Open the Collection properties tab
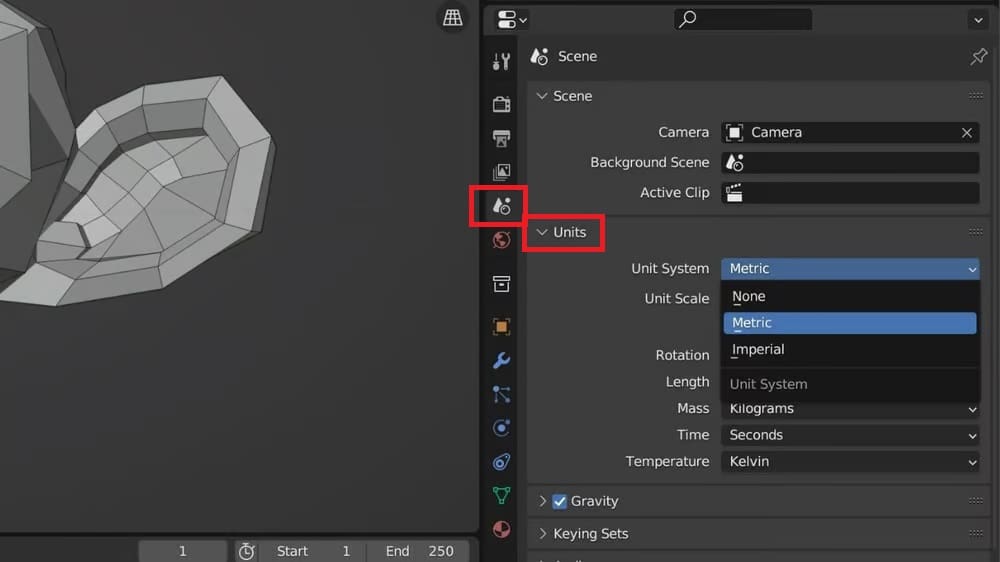 point(501,284)
